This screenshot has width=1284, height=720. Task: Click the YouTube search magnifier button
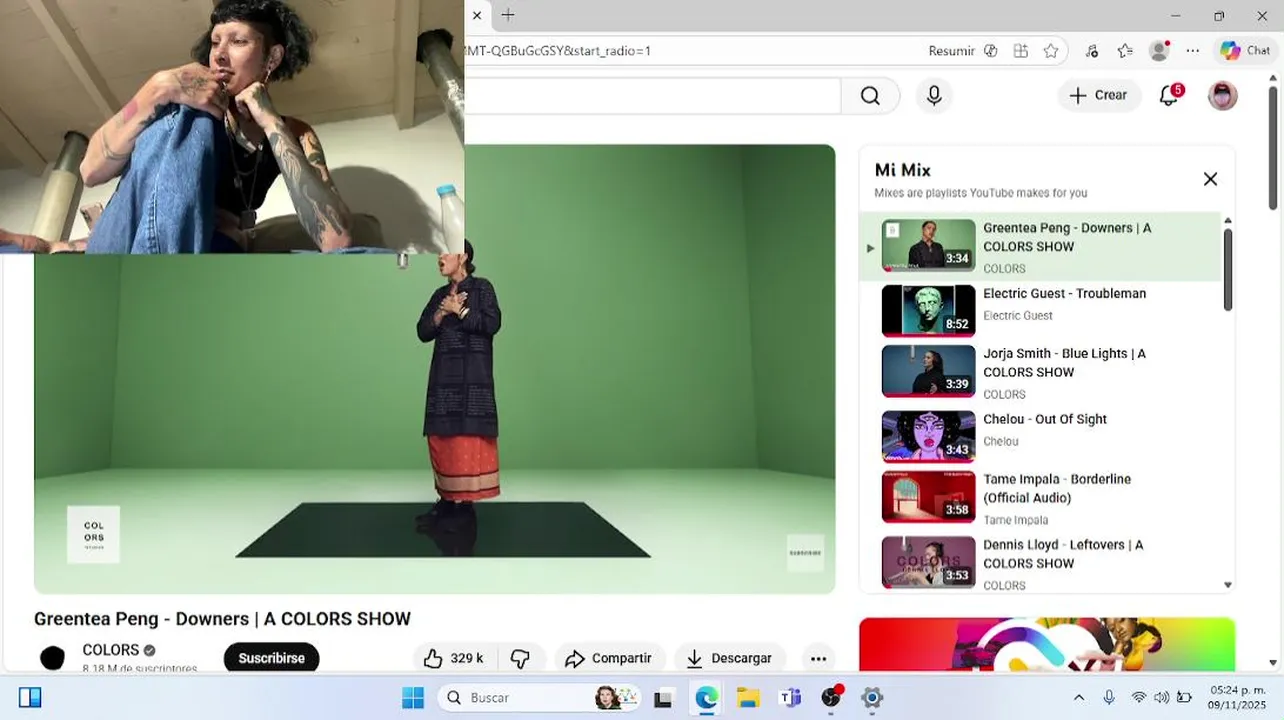coord(870,96)
